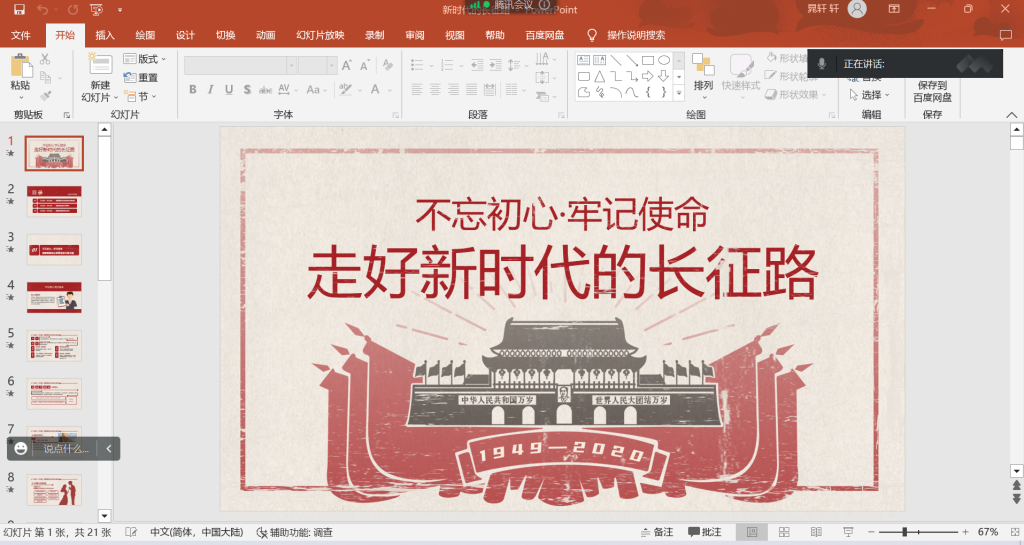
Task: Switch to Slide Sorter view icon
Action: point(784,532)
